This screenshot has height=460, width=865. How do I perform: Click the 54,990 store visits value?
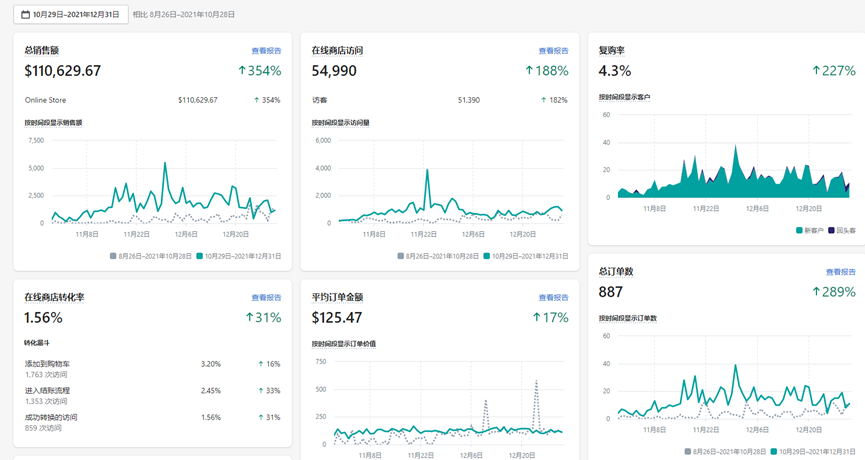pyautogui.click(x=334, y=71)
